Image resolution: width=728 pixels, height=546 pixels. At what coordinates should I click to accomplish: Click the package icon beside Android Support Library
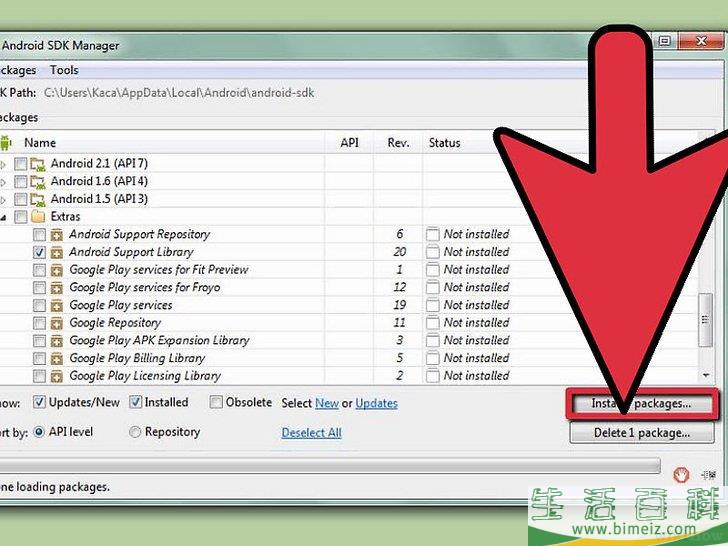coord(57,253)
